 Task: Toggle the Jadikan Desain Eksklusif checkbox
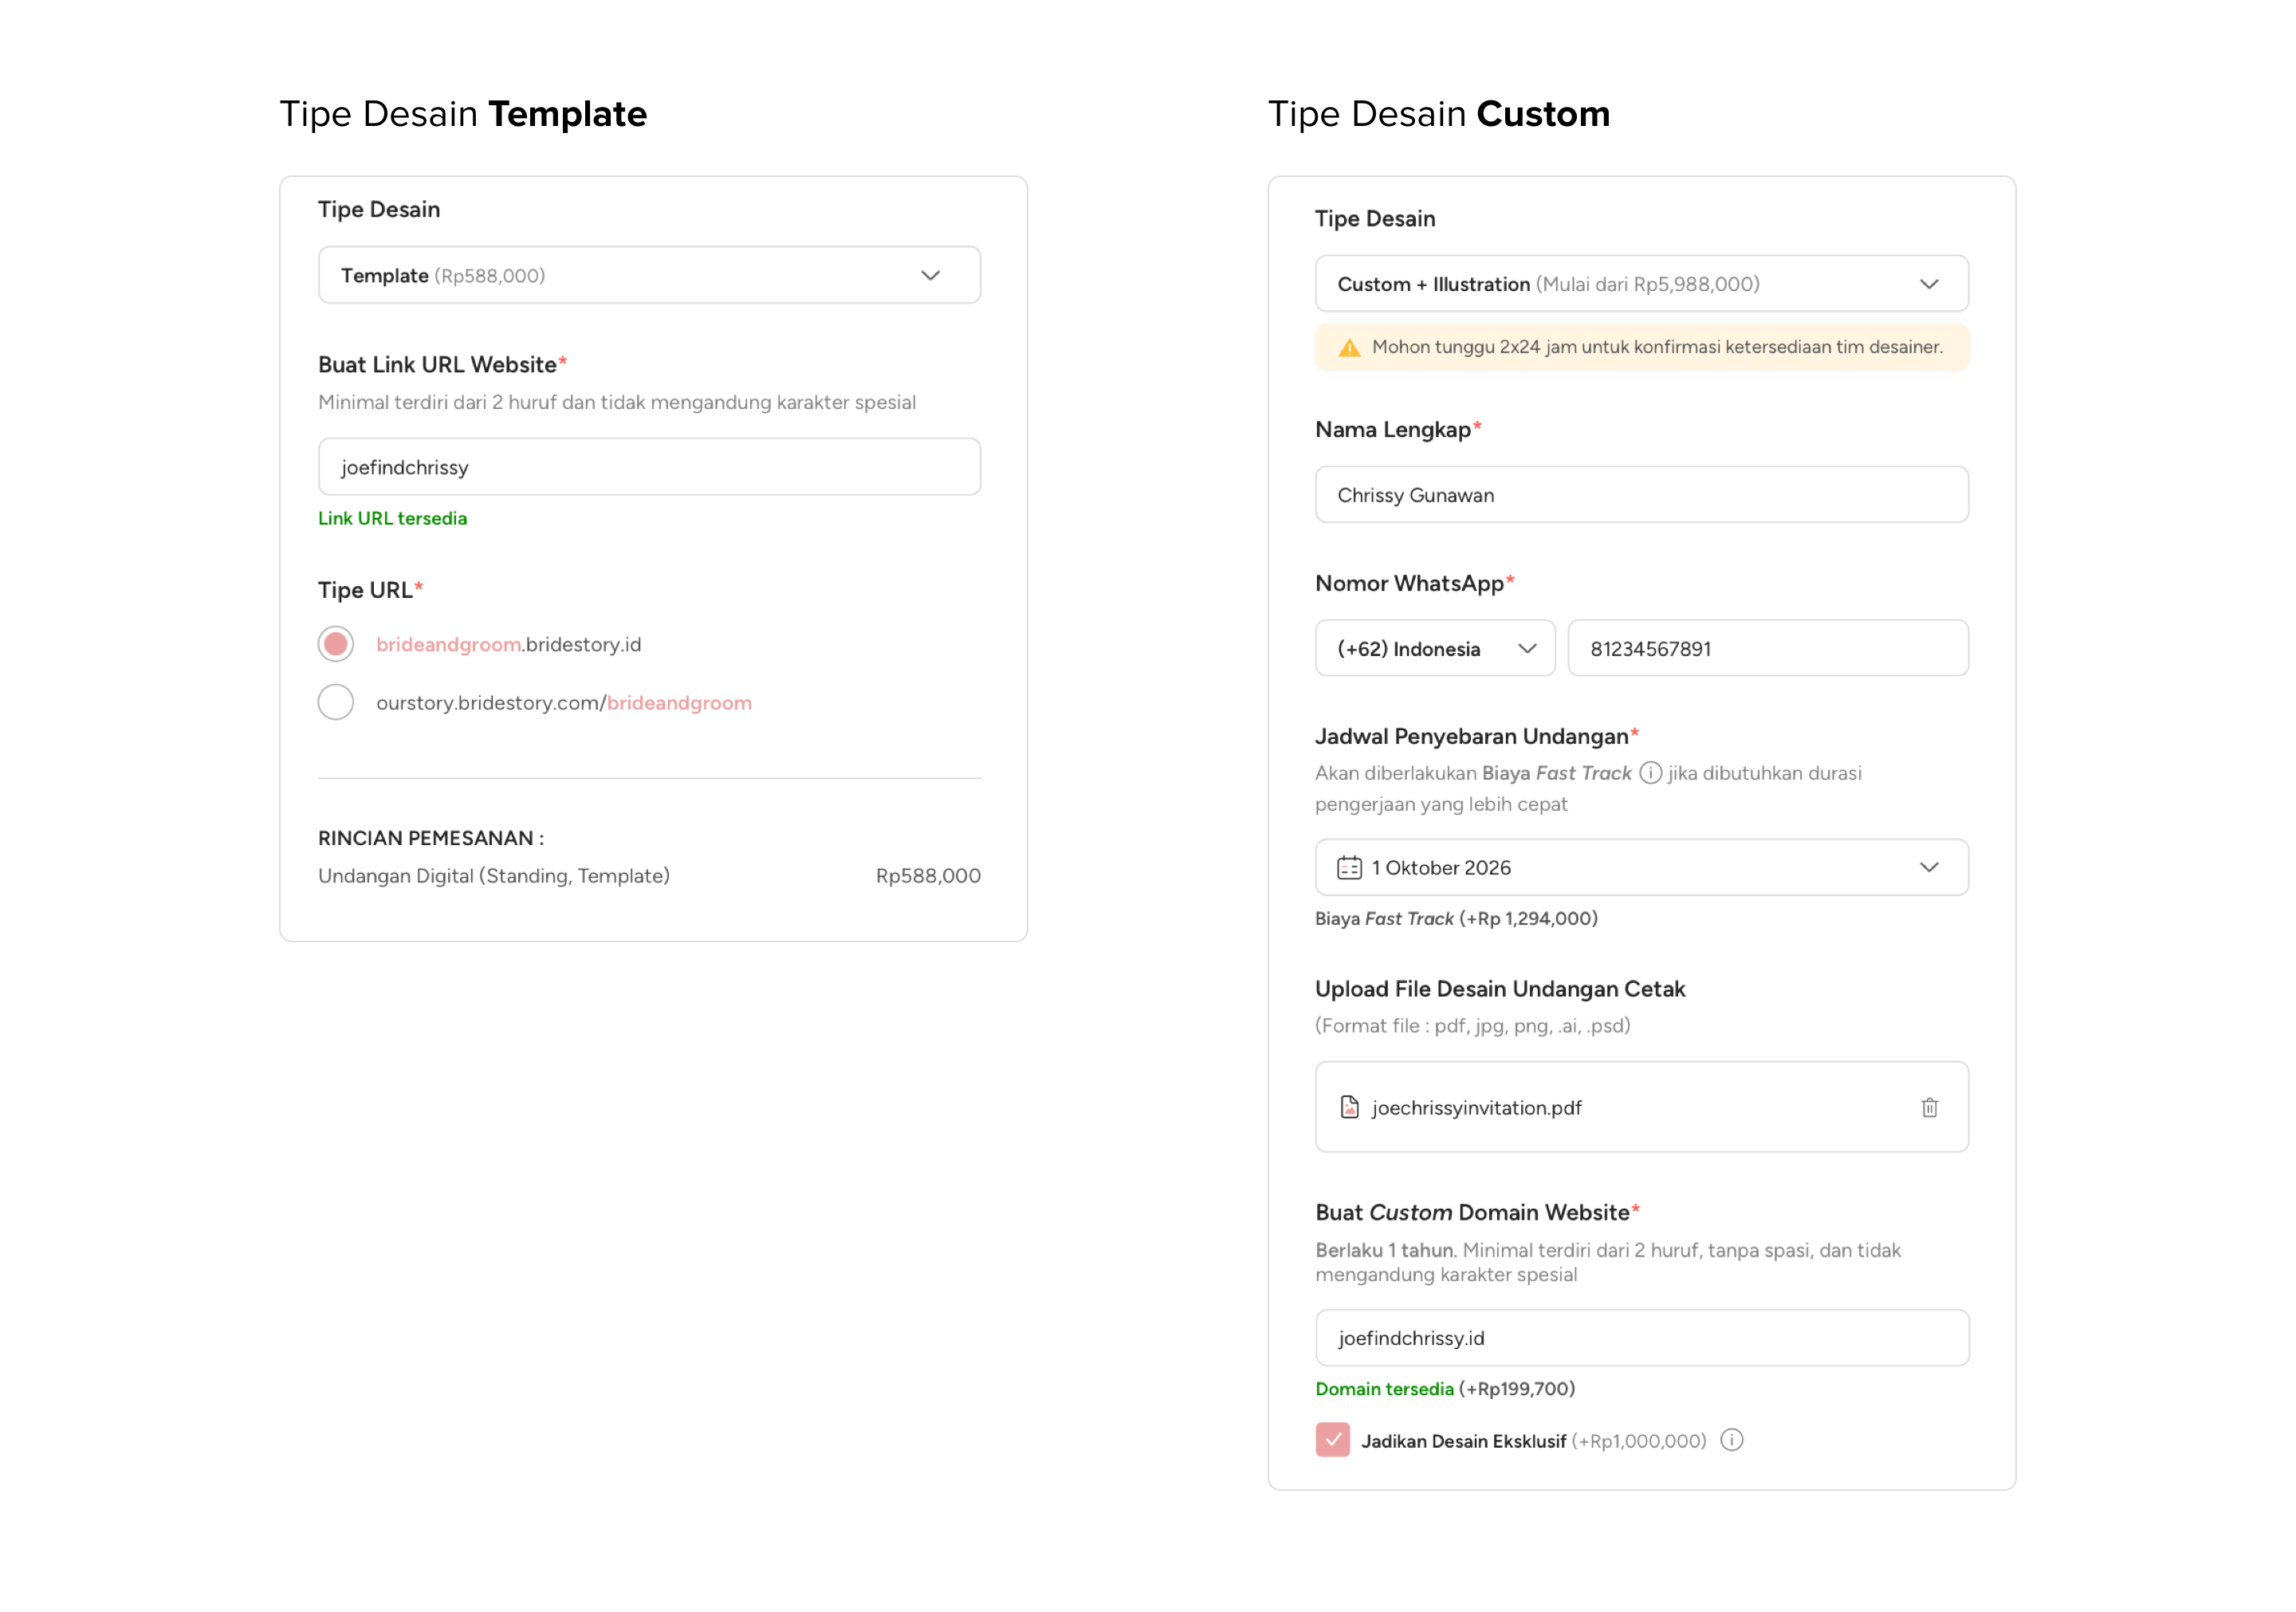click(1332, 1440)
